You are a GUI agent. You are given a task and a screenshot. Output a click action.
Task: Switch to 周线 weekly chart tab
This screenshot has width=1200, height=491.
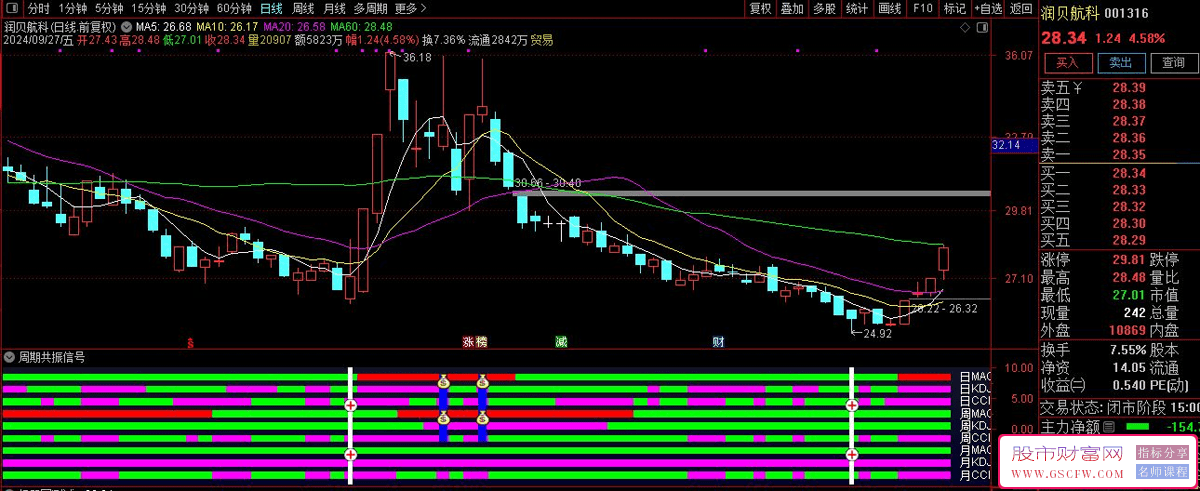coord(303,9)
